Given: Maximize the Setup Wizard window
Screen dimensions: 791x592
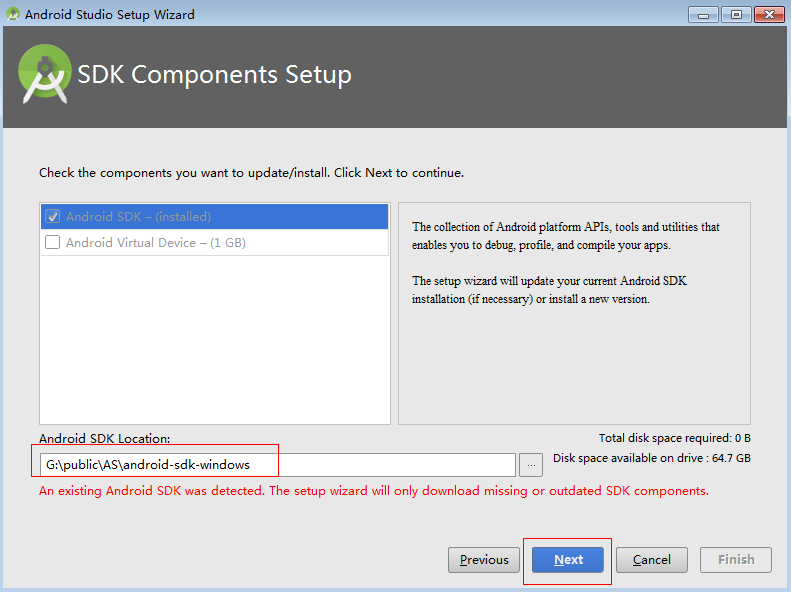Looking at the screenshot, I should tap(735, 14).
